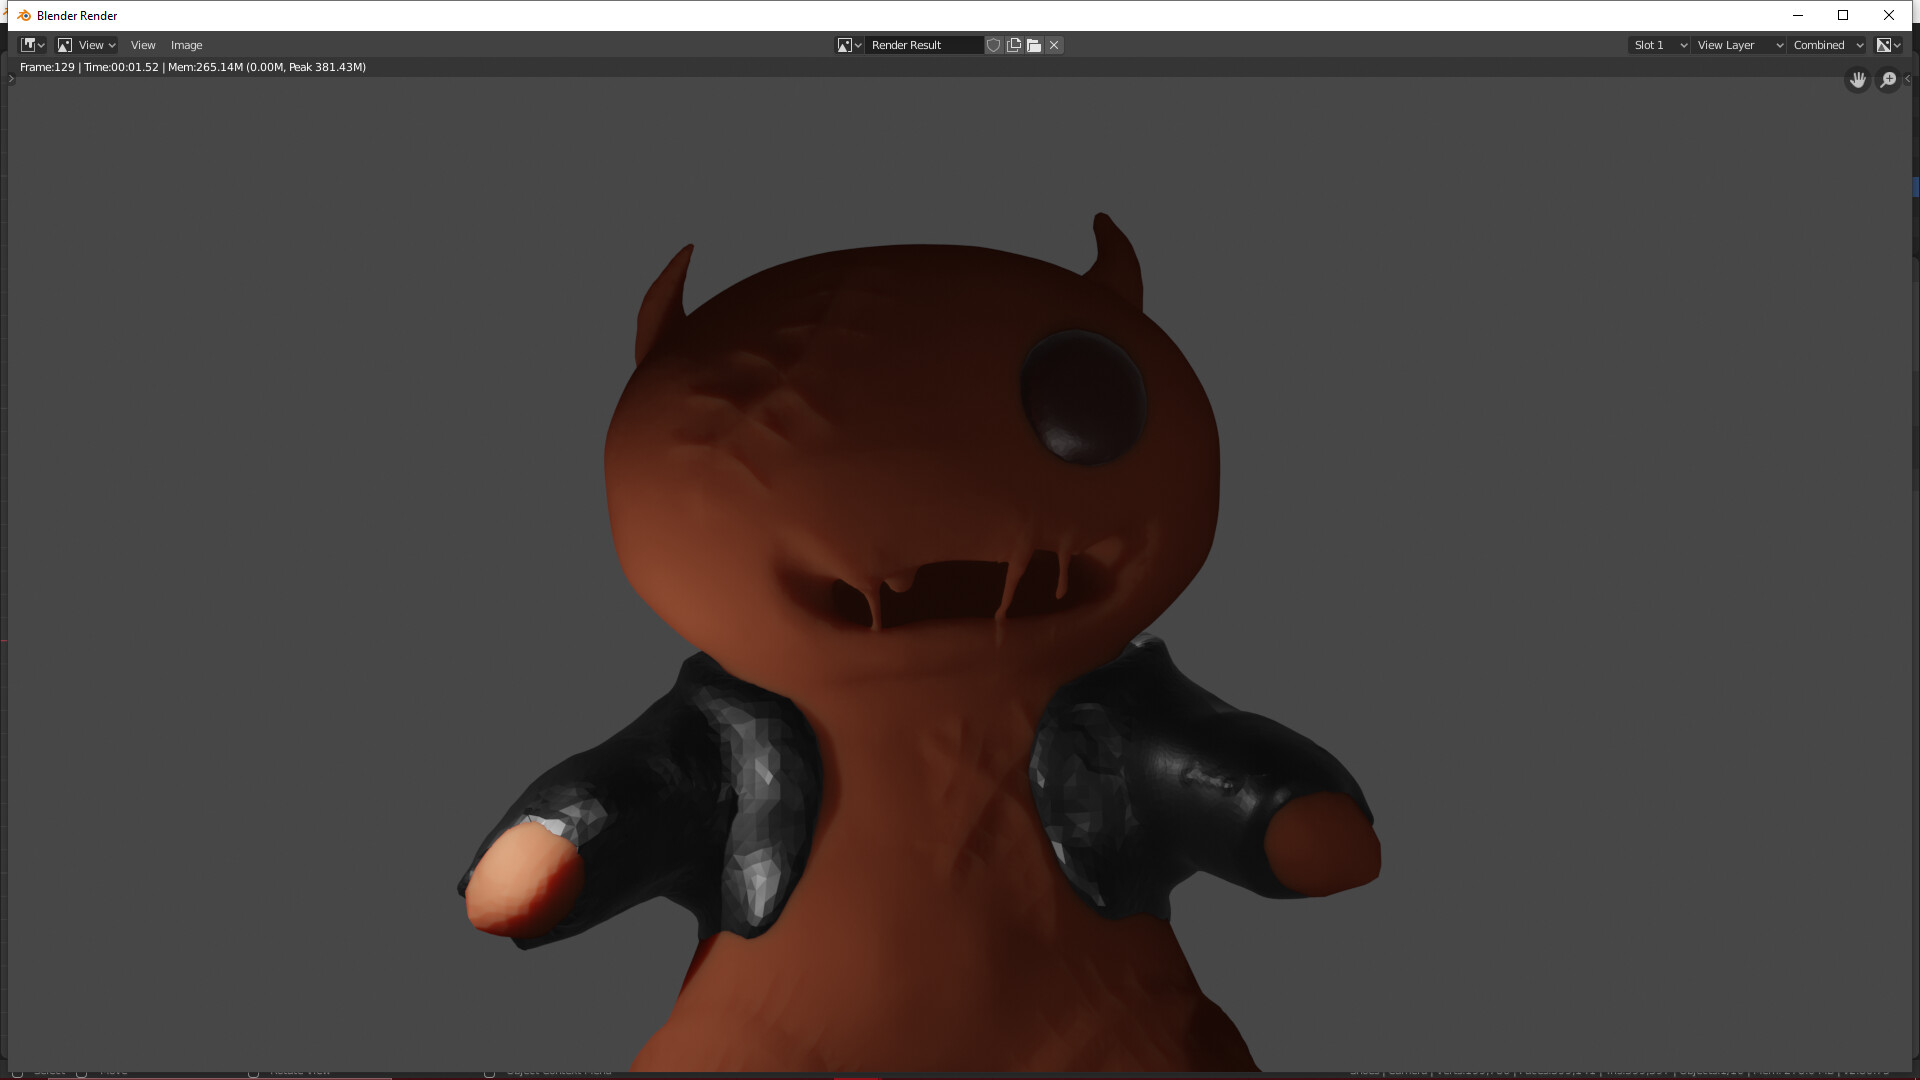Viewport: 1920px width, 1080px height.
Task: Browse linked images via image icon
Action: click(849, 45)
